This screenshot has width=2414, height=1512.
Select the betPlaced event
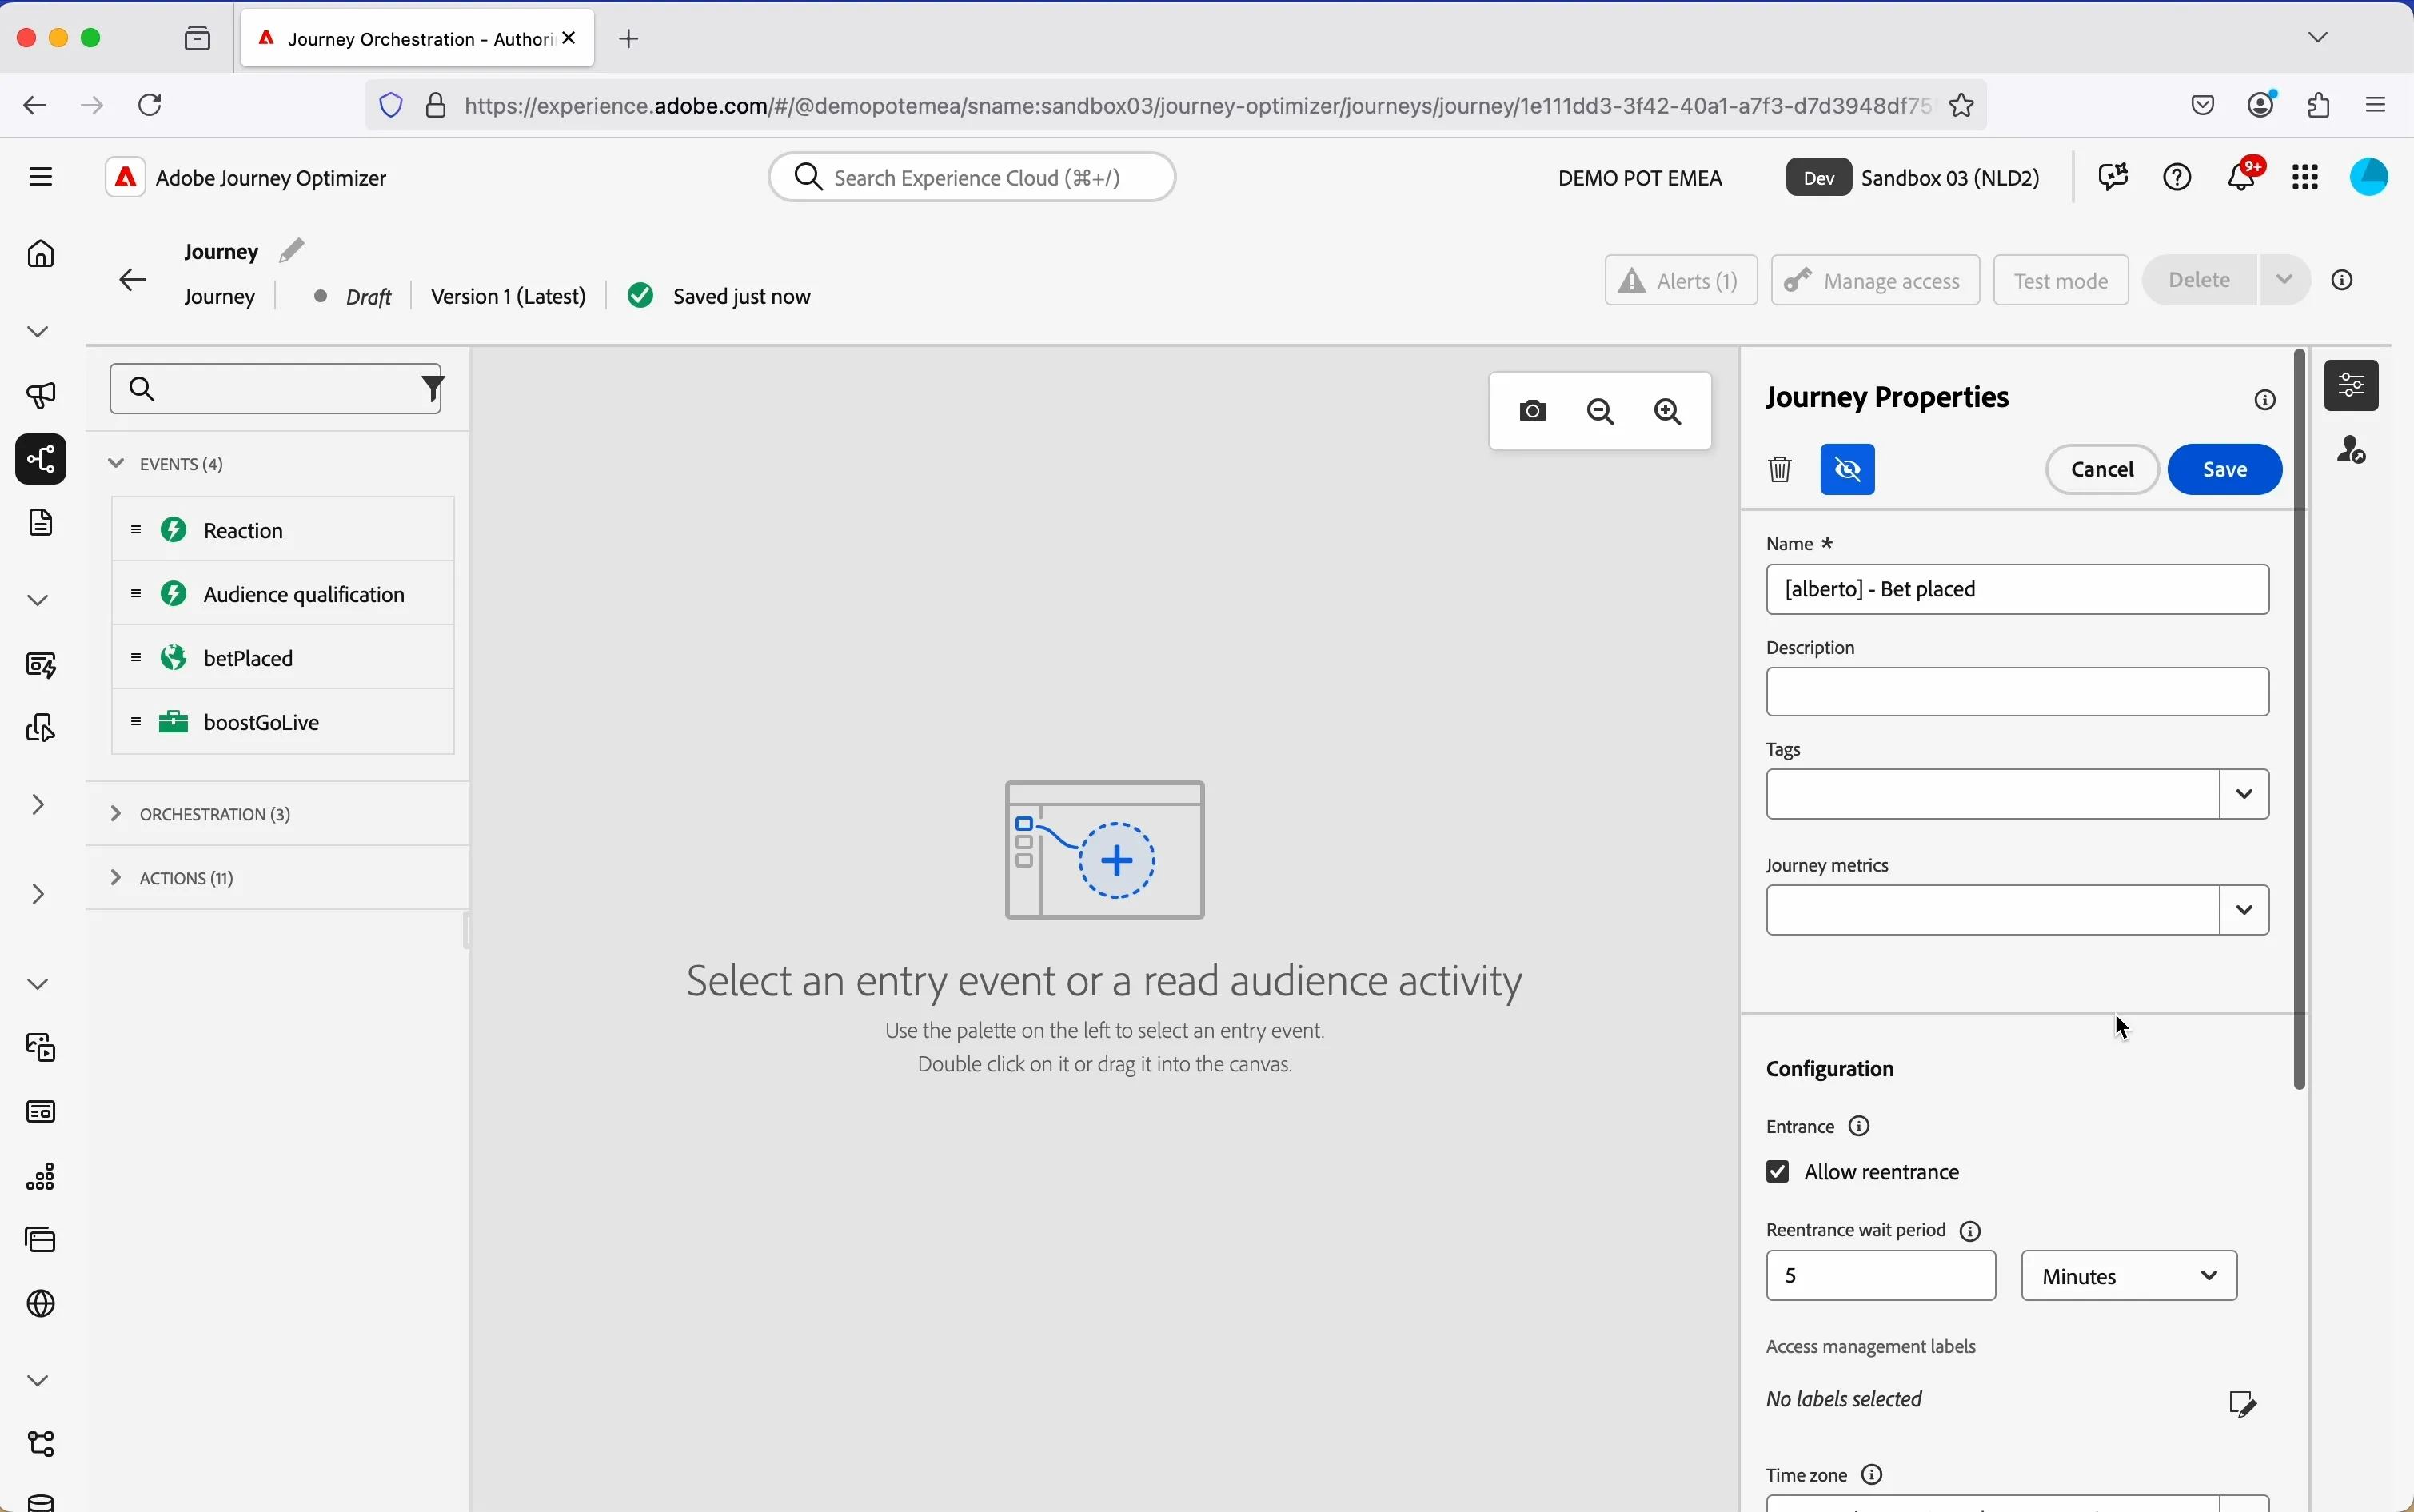(x=283, y=658)
